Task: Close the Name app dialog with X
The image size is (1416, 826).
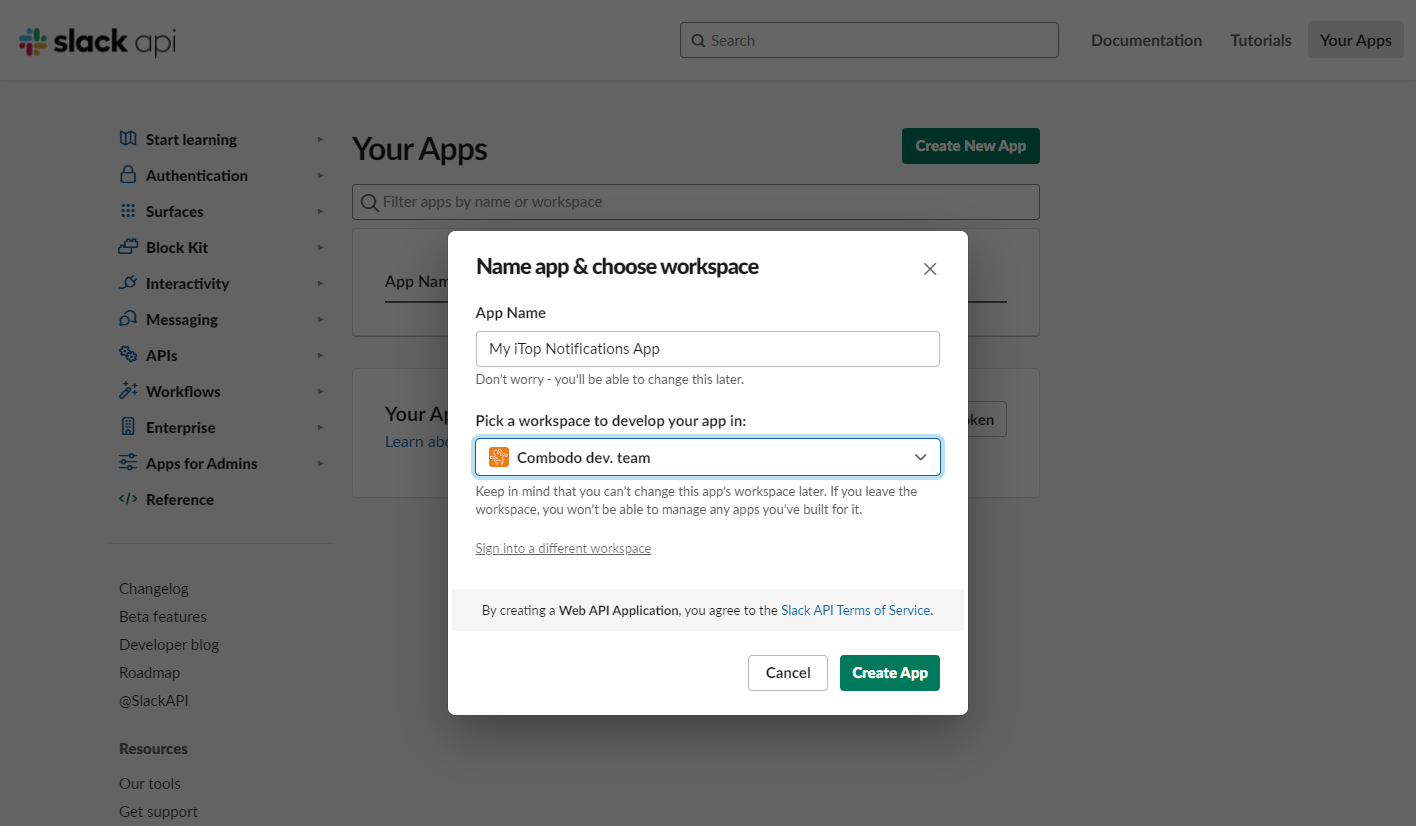Action: pyautogui.click(x=930, y=269)
